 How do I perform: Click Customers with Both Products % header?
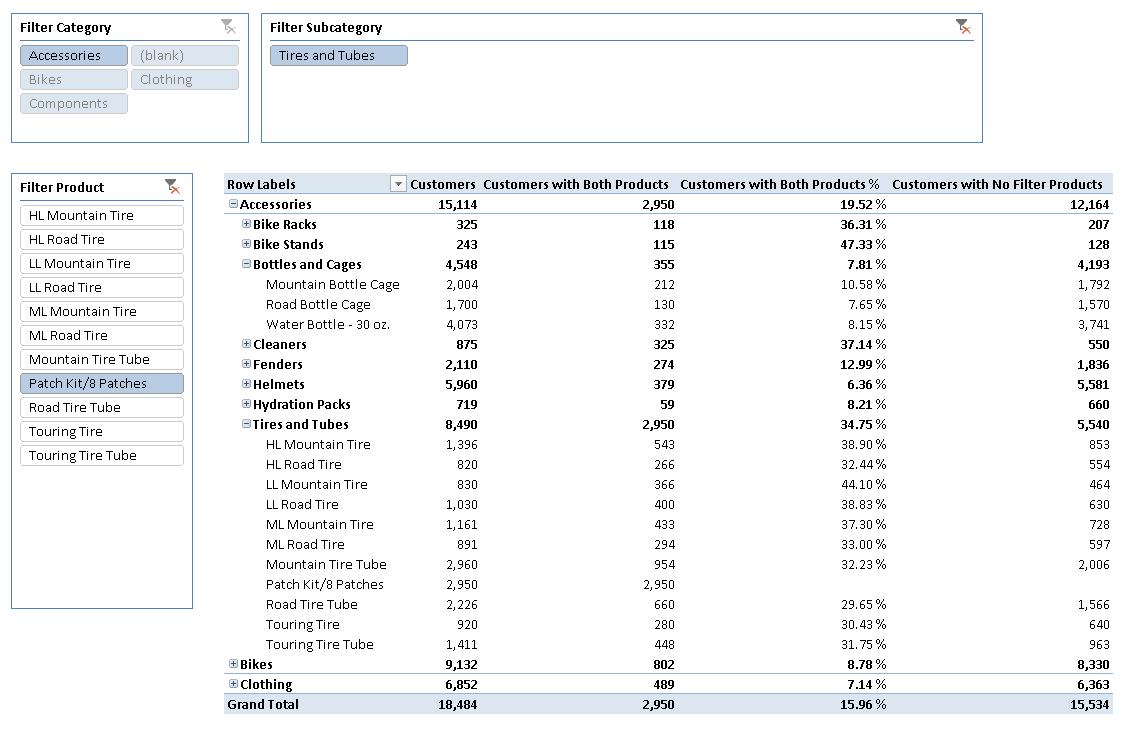tap(780, 184)
